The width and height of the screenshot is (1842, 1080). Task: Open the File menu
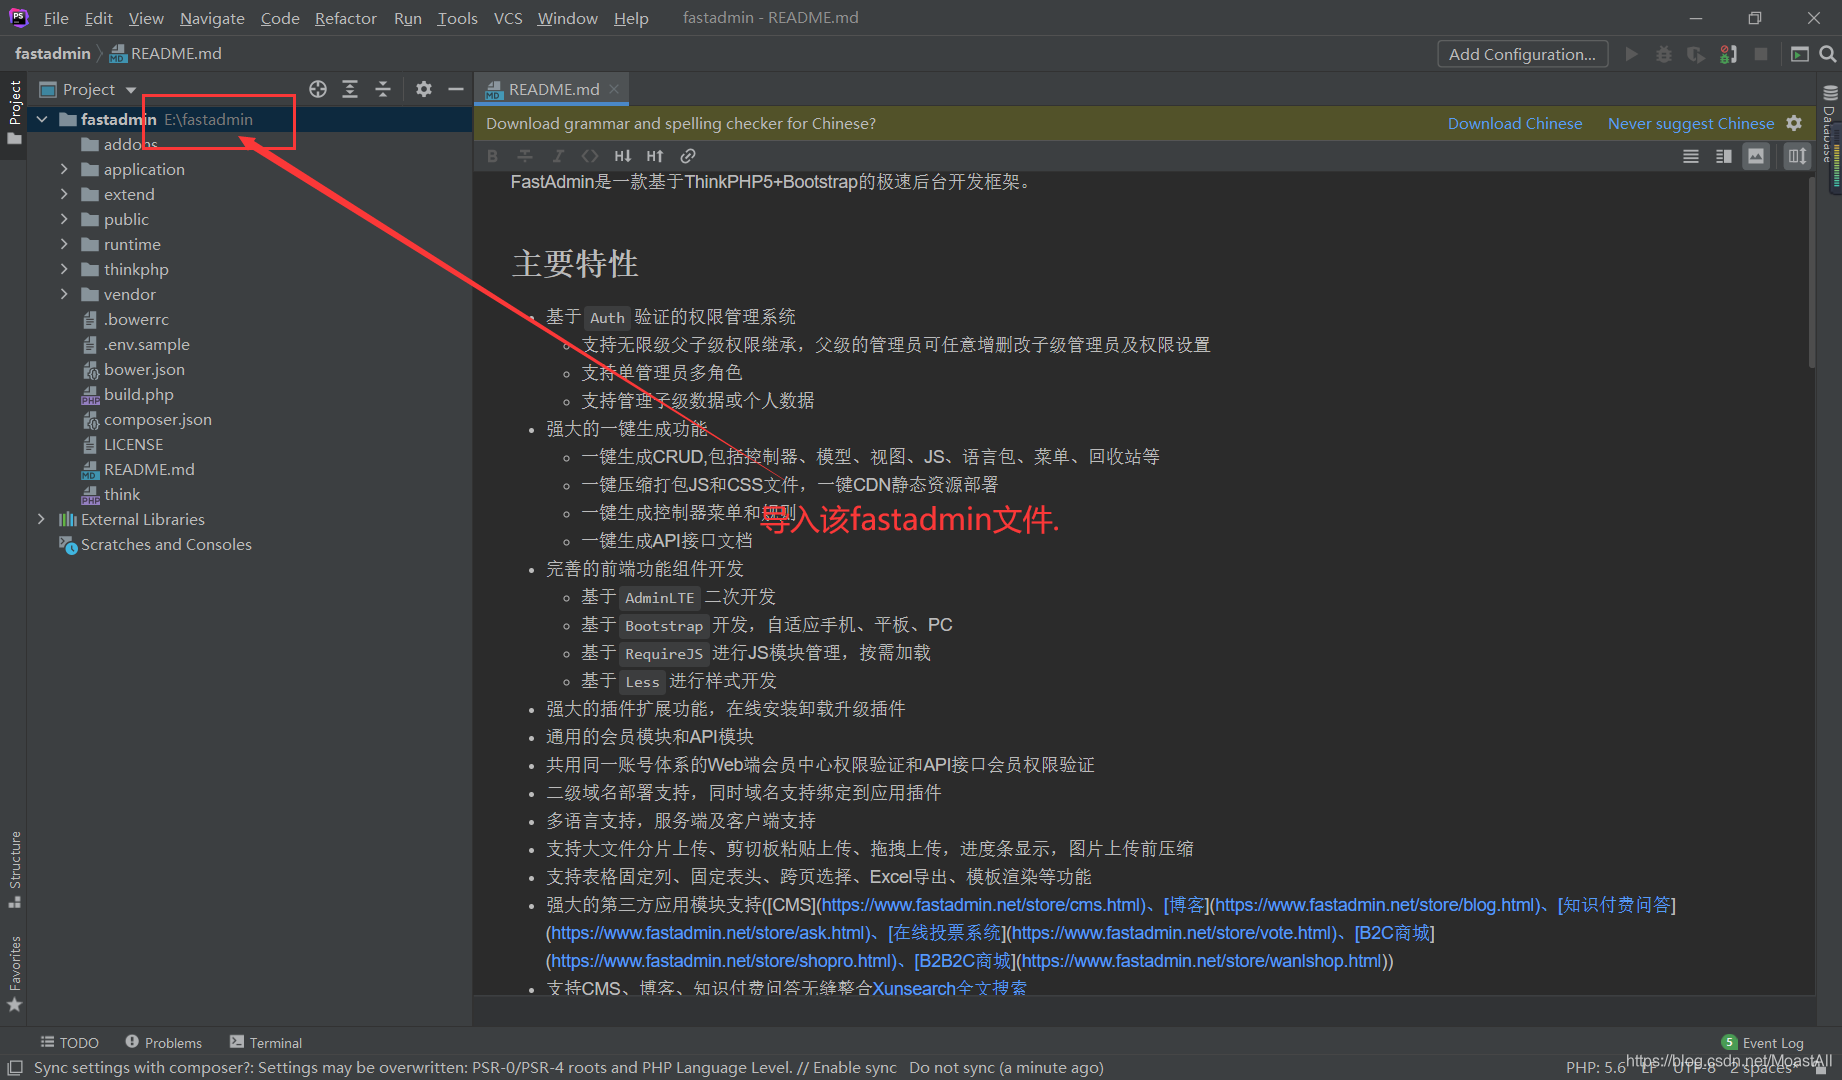point(56,18)
